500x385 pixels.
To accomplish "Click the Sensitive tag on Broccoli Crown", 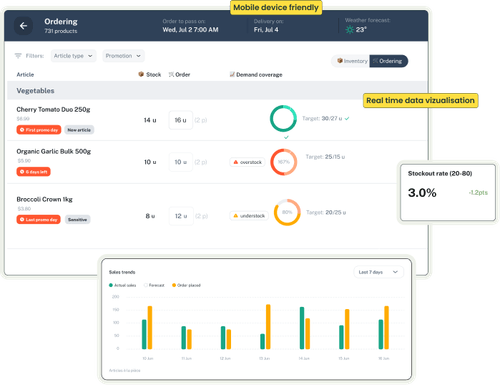I will pyautogui.click(x=77, y=220).
